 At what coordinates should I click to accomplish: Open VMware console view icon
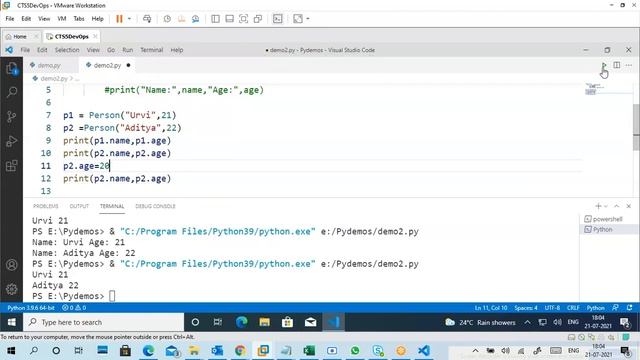point(278,19)
